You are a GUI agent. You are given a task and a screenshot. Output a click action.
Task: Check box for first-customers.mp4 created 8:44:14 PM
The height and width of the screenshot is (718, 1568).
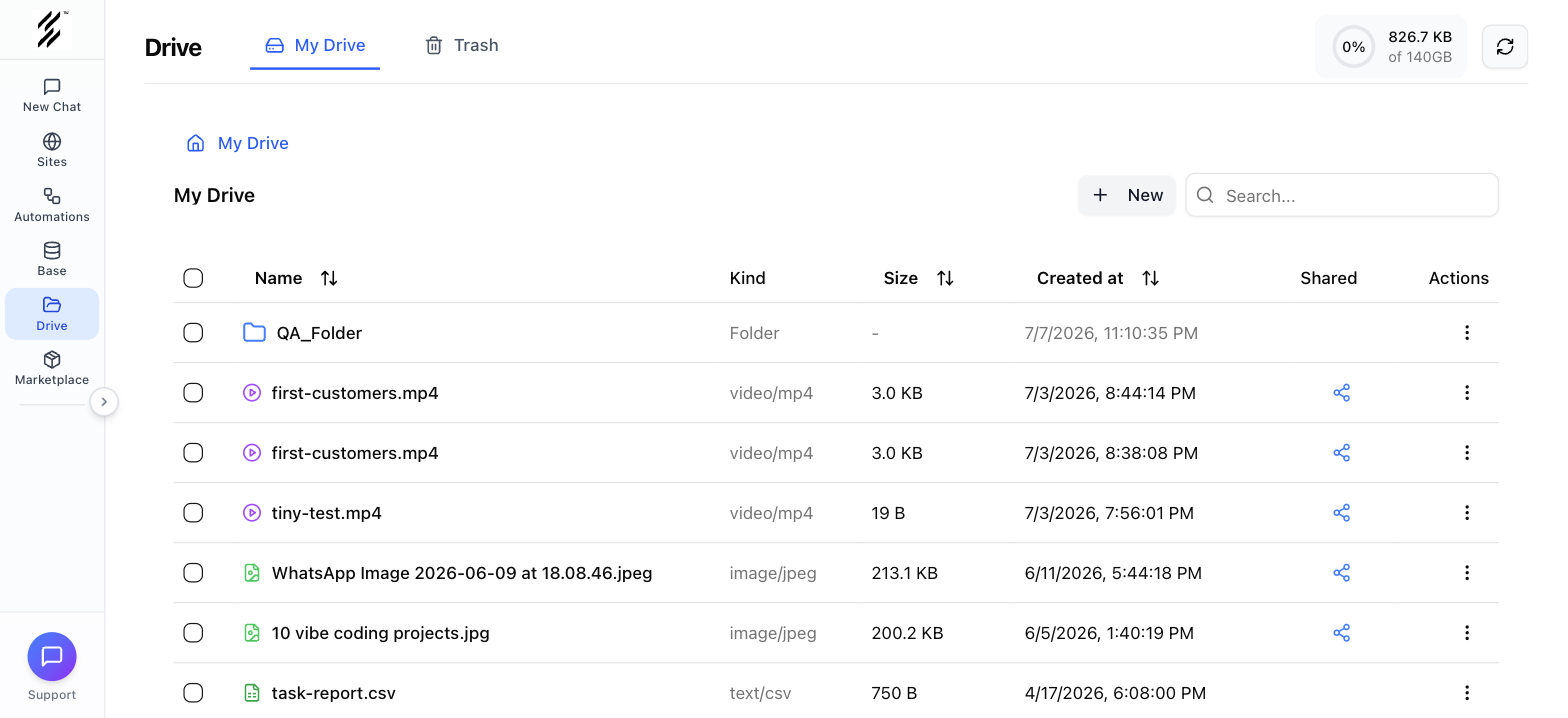pos(193,393)
